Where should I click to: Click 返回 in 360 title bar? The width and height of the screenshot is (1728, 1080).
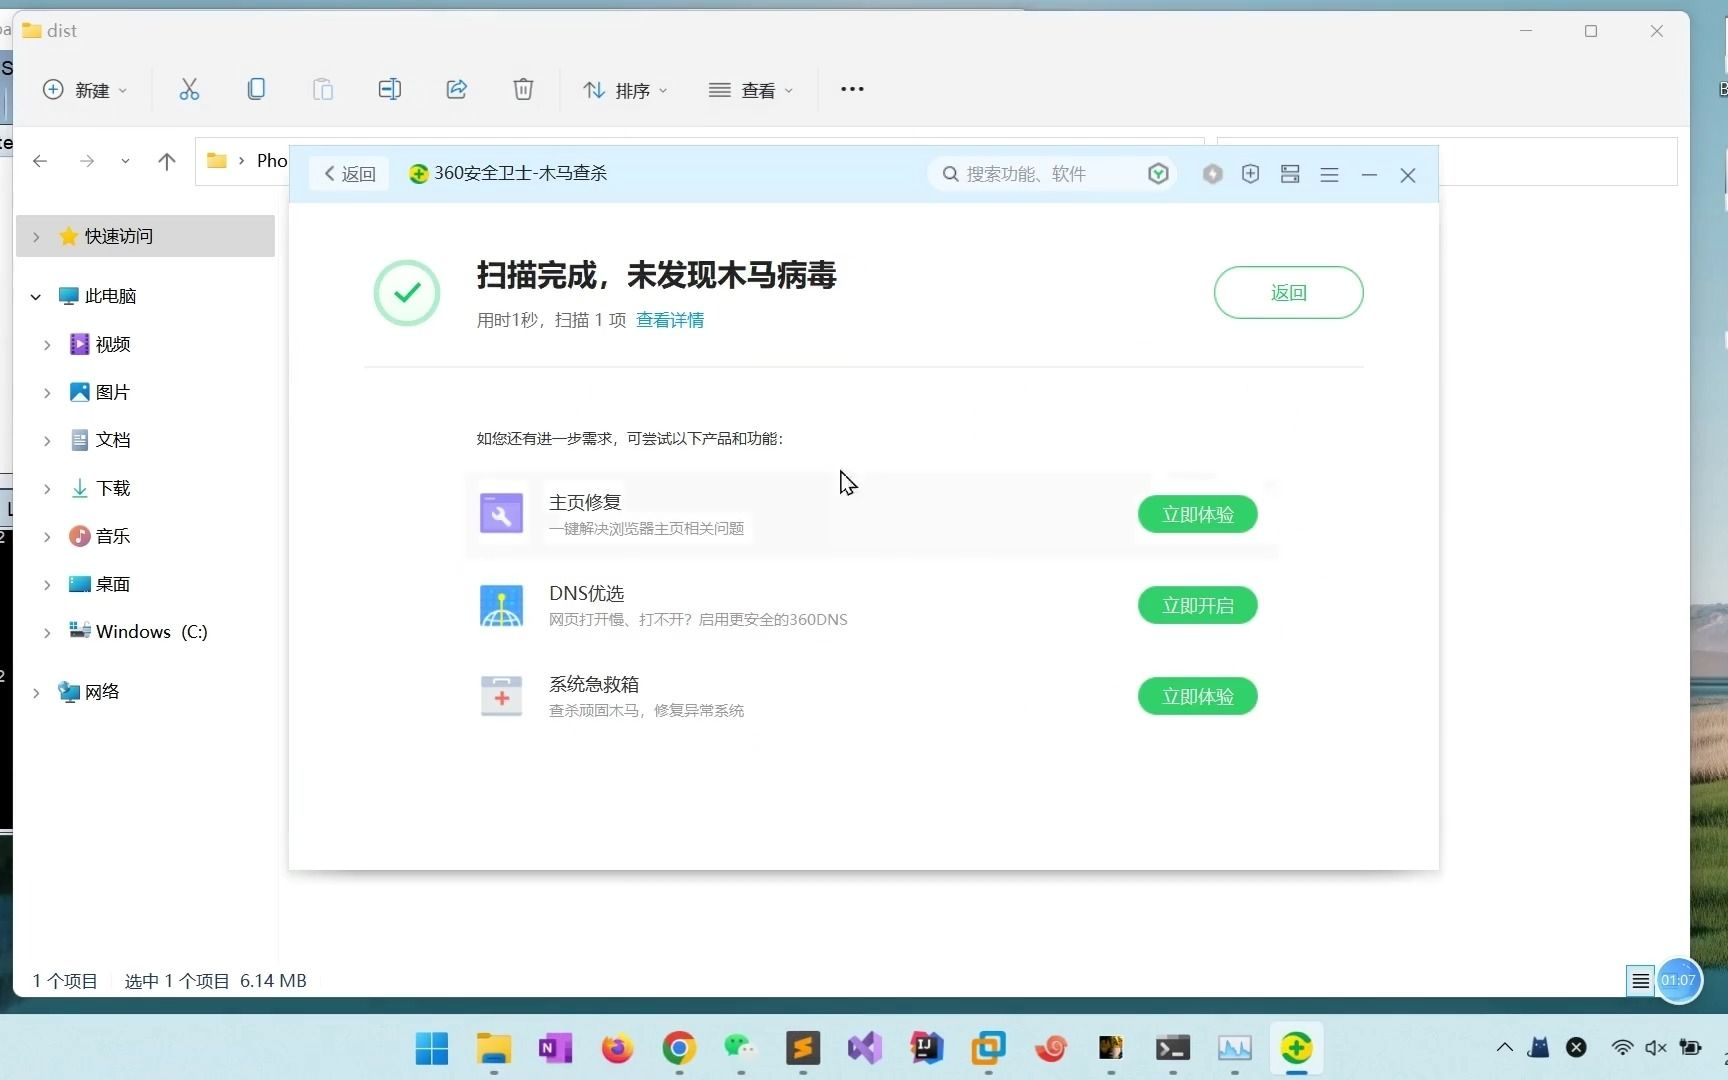349,174
